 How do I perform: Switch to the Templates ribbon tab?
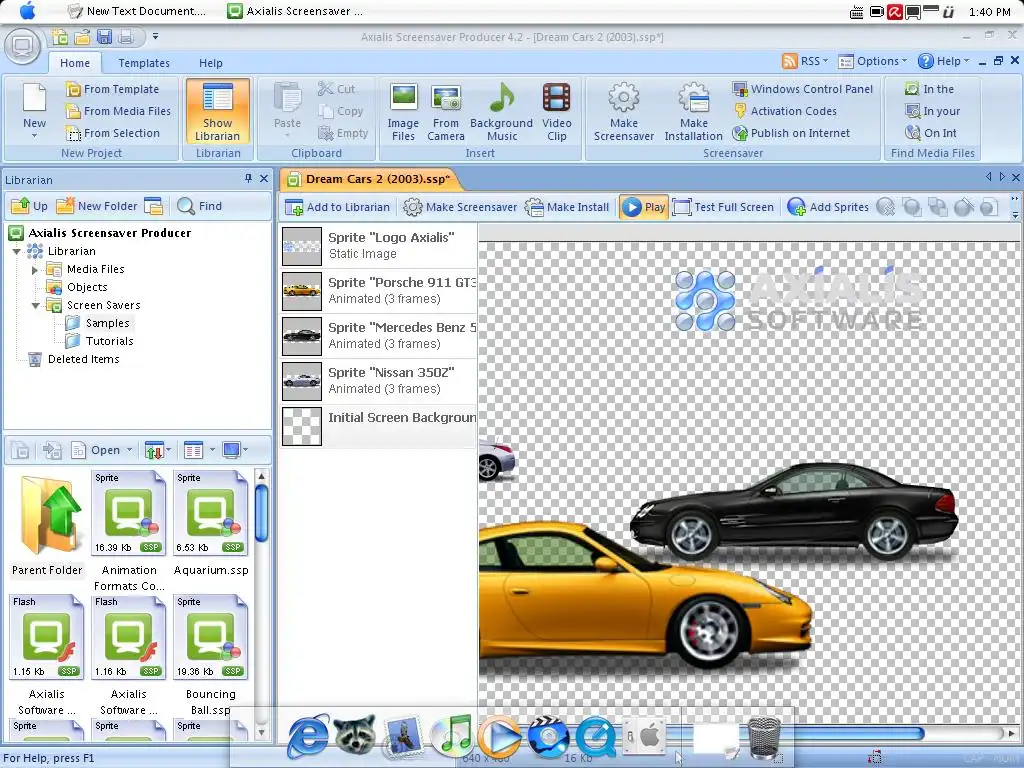coord(144,63)
